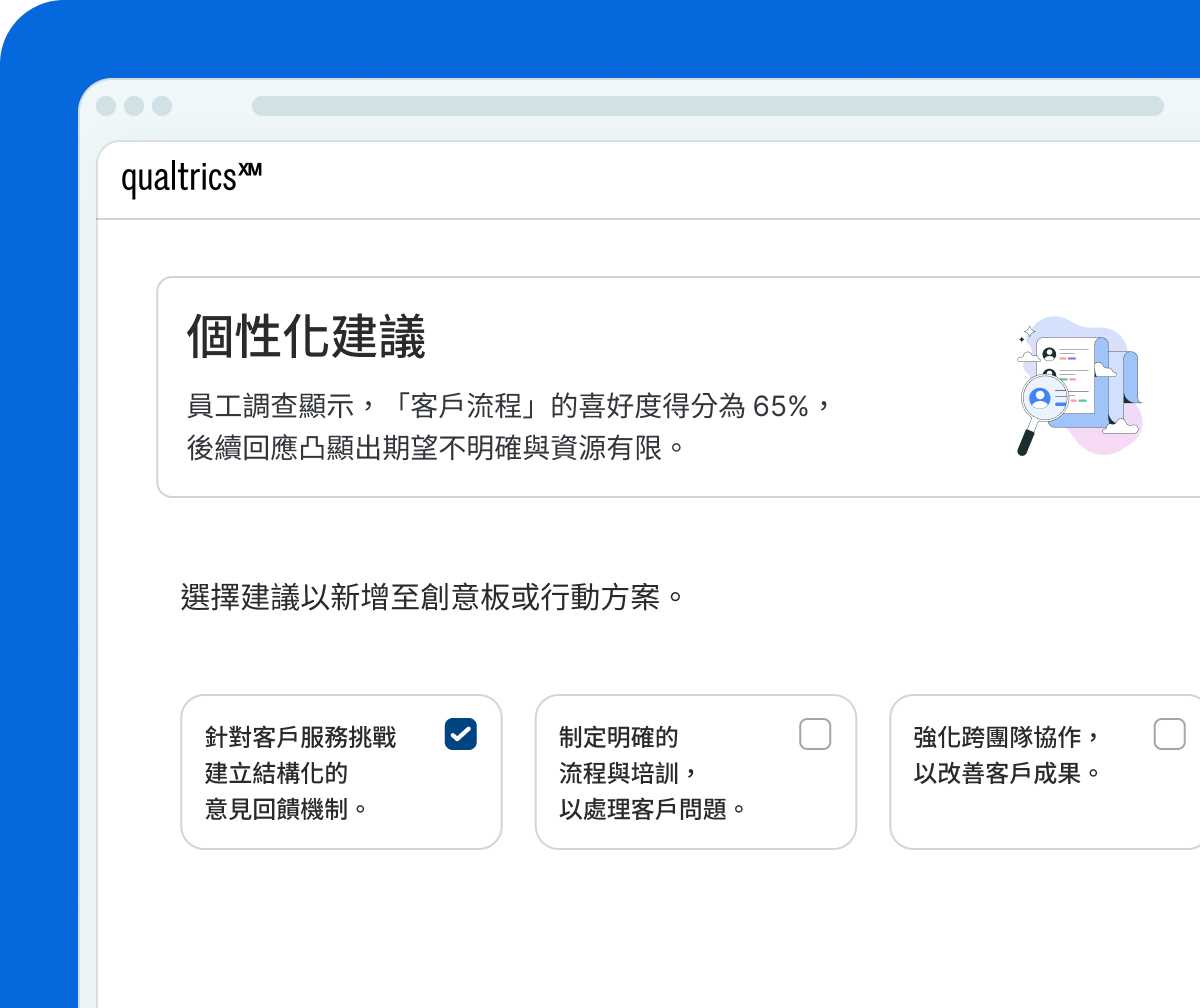The height and width of the screenshot is (1008, 1200).
Task: Click the 員工調查顯示 summary sentence
Action: pyautogui.click(x=509, y=407)
